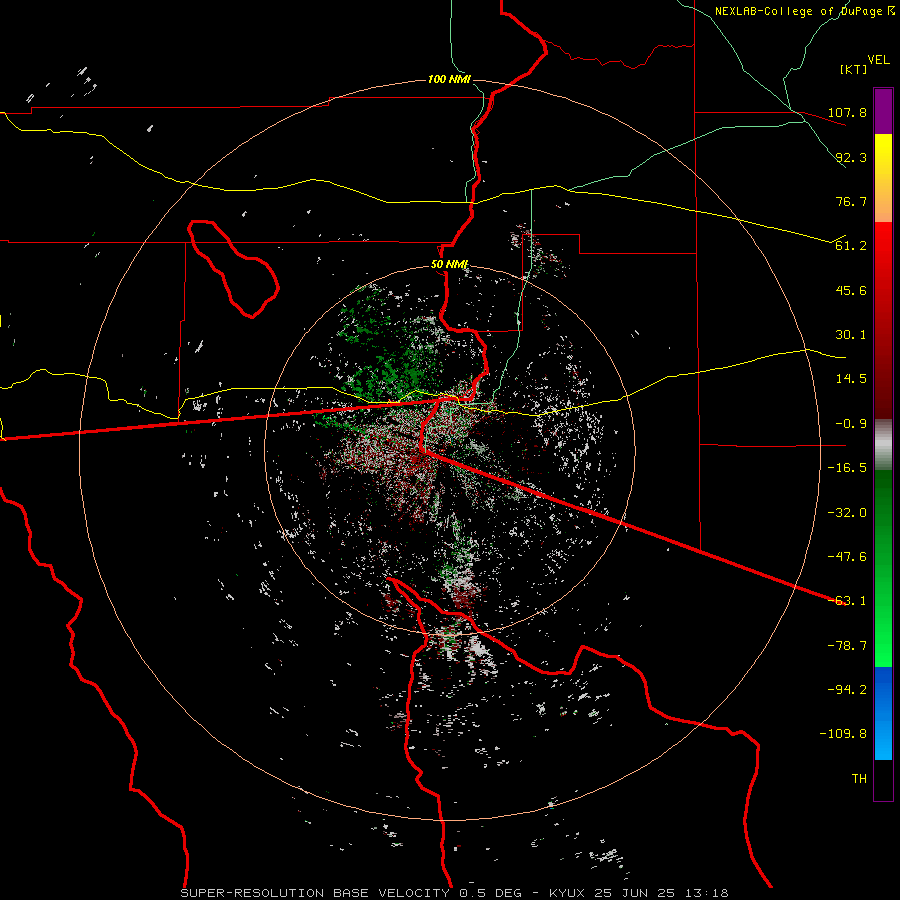This screenshot has width=900, height=900.
Task: Pick the blue segment of the velocity color bar
Action: [x=883, y=713]
